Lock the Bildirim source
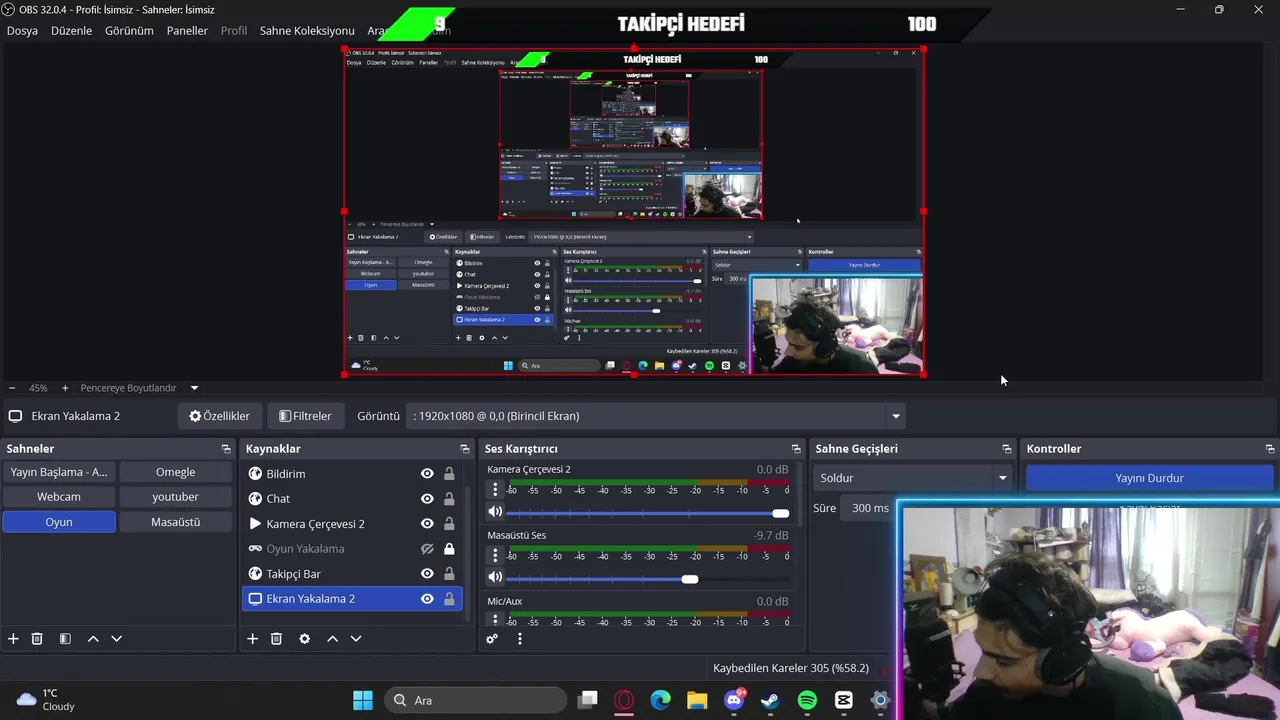Screen dimensions: 1280x720 tap(449, 474)
